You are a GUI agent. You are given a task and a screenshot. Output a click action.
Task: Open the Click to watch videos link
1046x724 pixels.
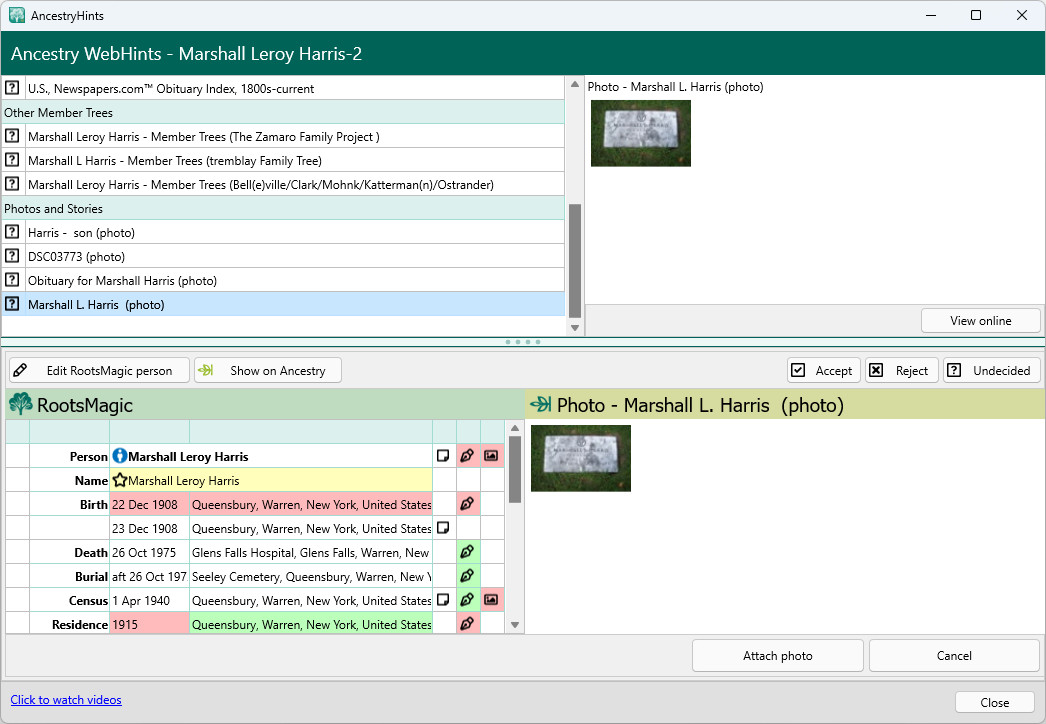coord(66,700)
